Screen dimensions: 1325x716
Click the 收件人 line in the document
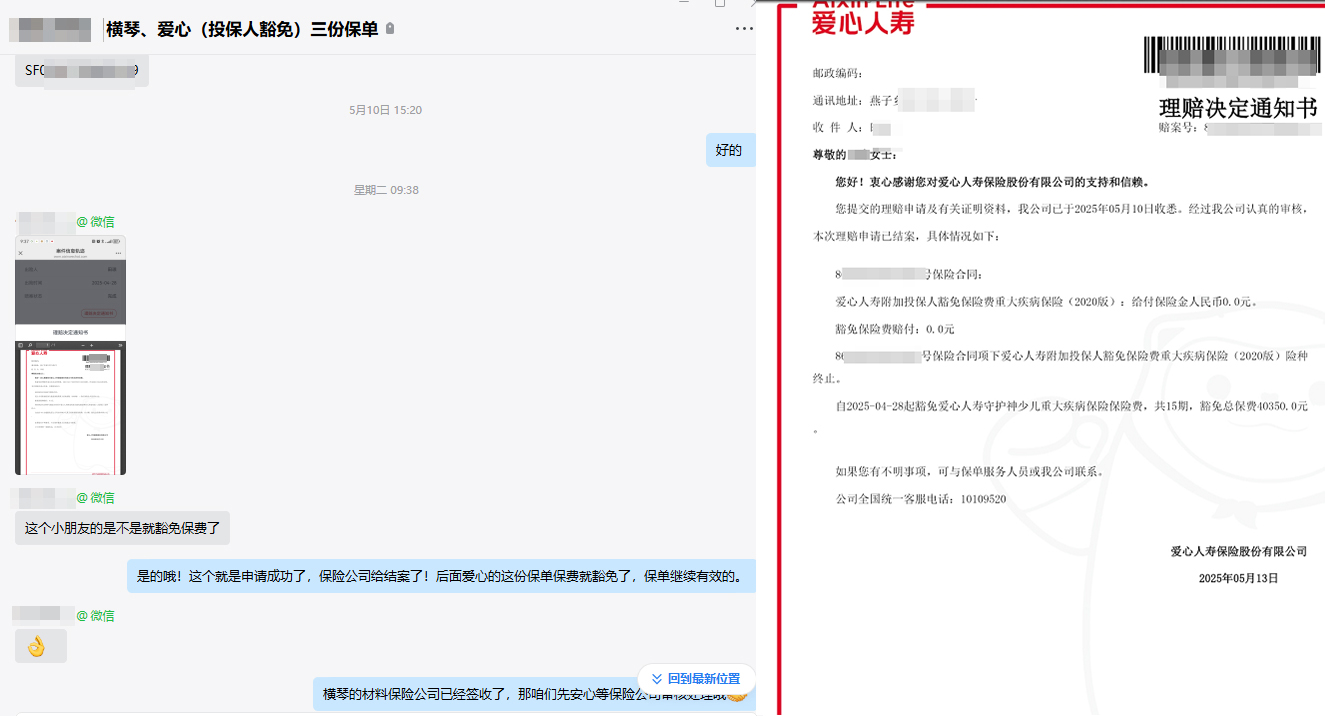click(x=858, y=128)
